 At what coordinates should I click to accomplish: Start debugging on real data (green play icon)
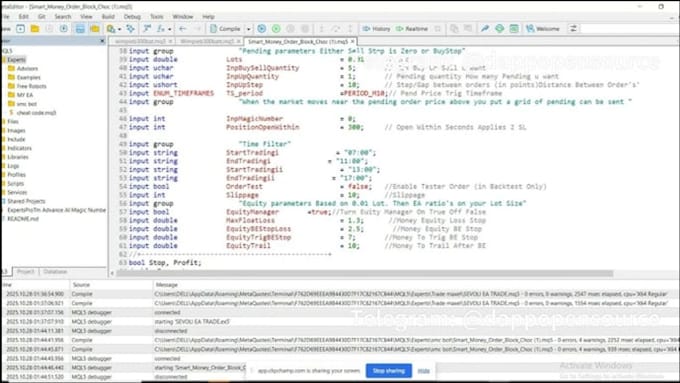coord(276,29)
